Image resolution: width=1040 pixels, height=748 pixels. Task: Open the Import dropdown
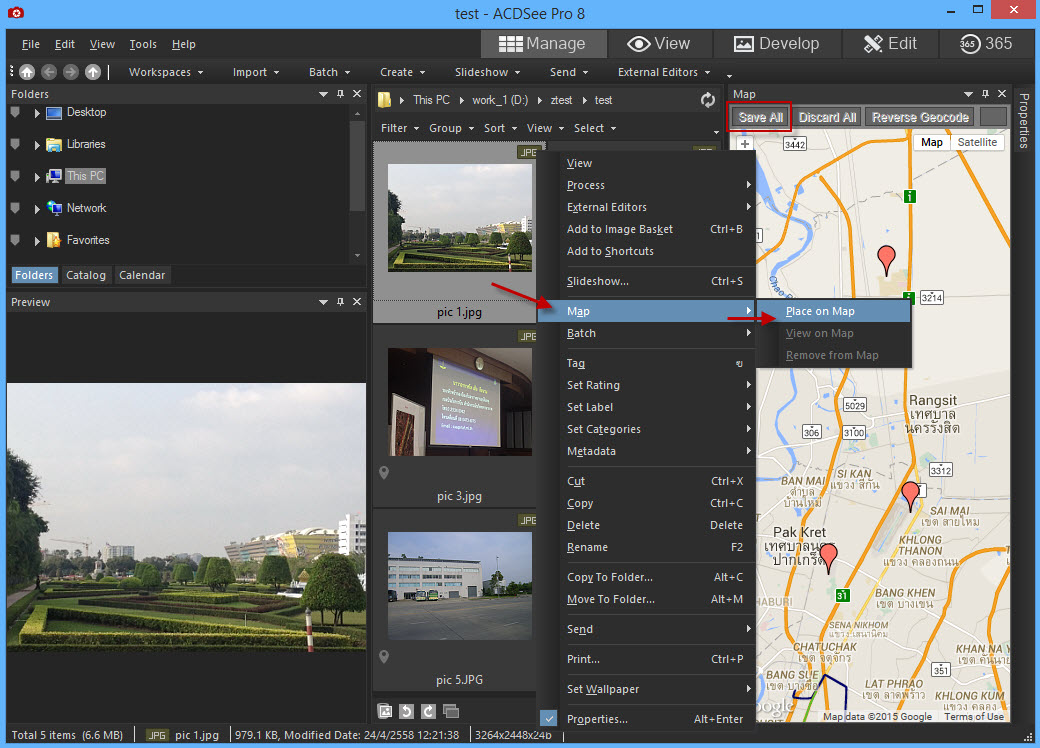click(256, 72)
